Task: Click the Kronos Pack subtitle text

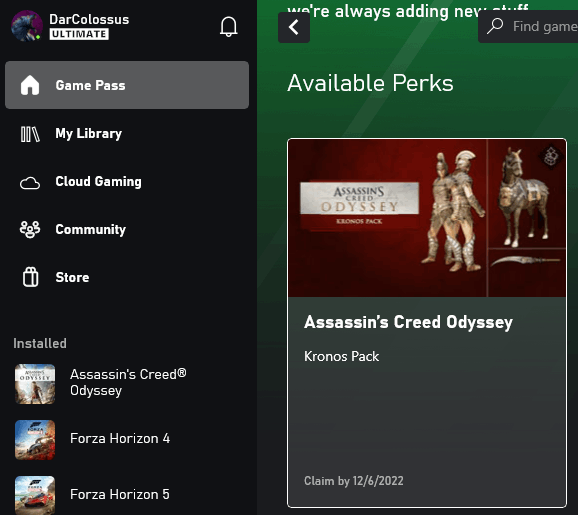Action: (x=341, y=356)
